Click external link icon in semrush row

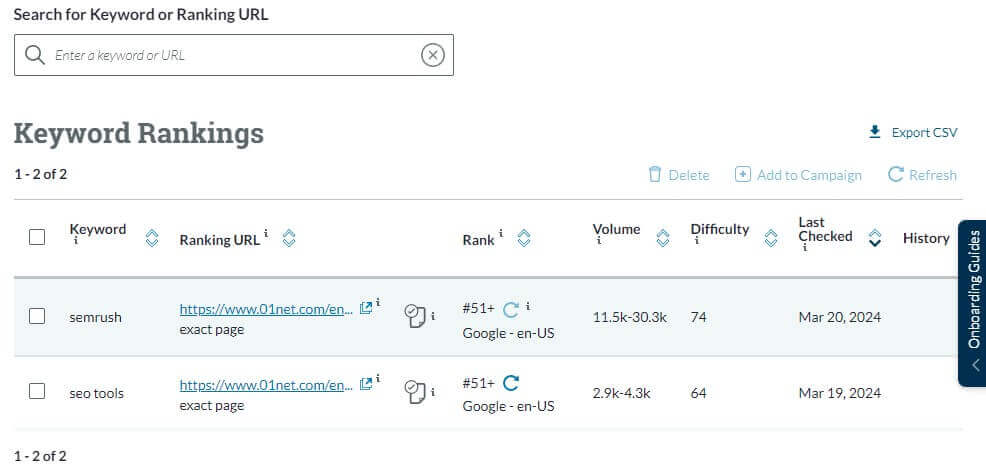point(365,308)
